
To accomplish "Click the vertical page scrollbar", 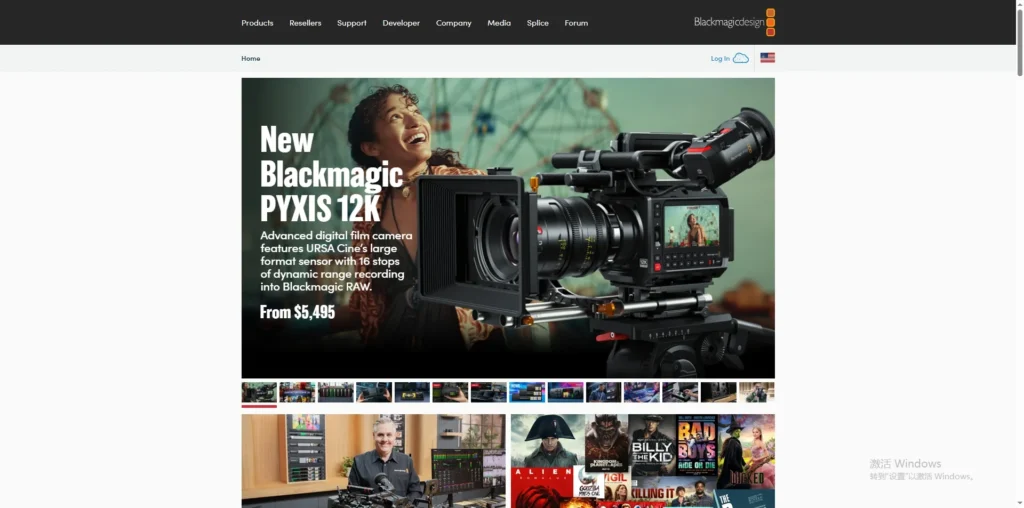I will pos(1018,250).
